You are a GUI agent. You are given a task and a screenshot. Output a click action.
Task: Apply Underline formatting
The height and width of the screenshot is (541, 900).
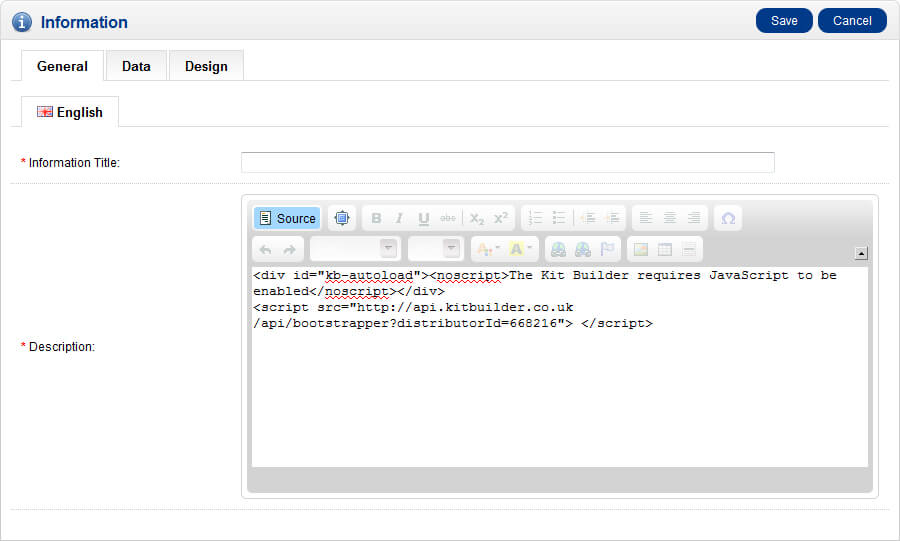point(424,218)
